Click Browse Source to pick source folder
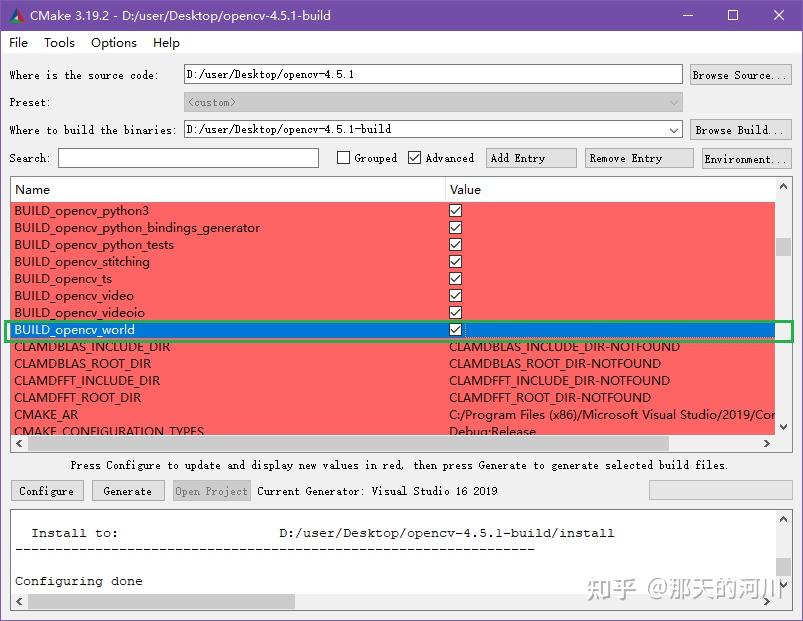 (740, 73)
